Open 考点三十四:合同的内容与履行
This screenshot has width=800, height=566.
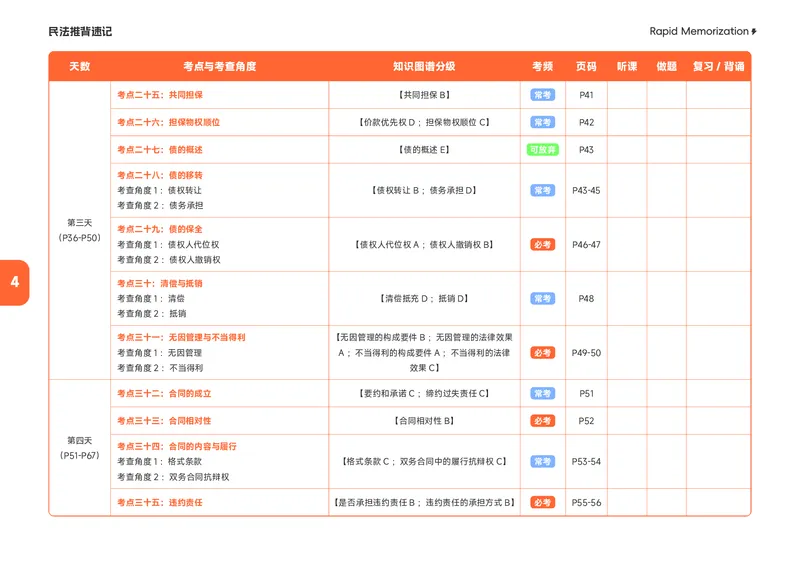pos(177,446)
